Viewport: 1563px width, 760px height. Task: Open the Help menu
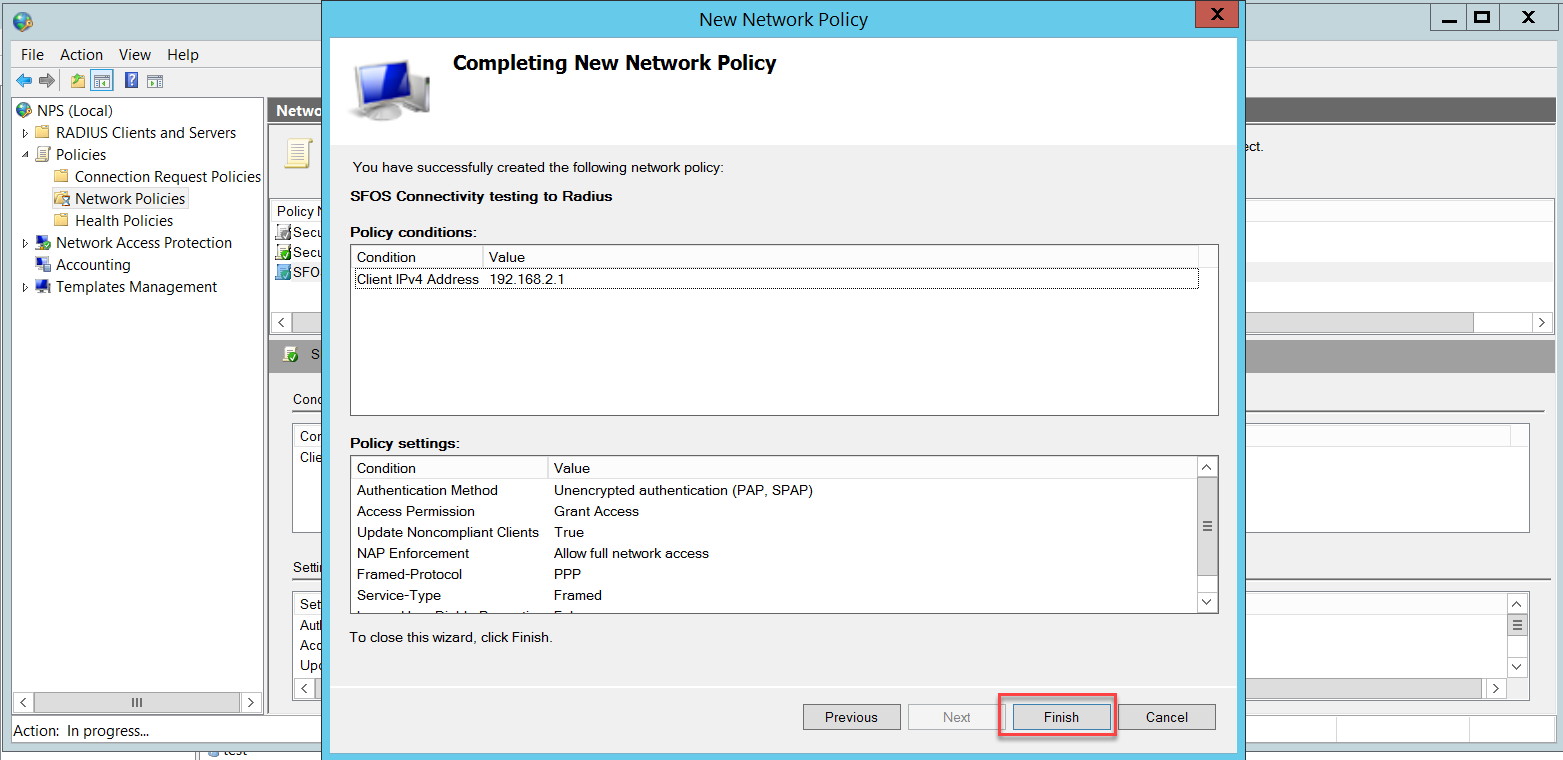click(183, 55)
